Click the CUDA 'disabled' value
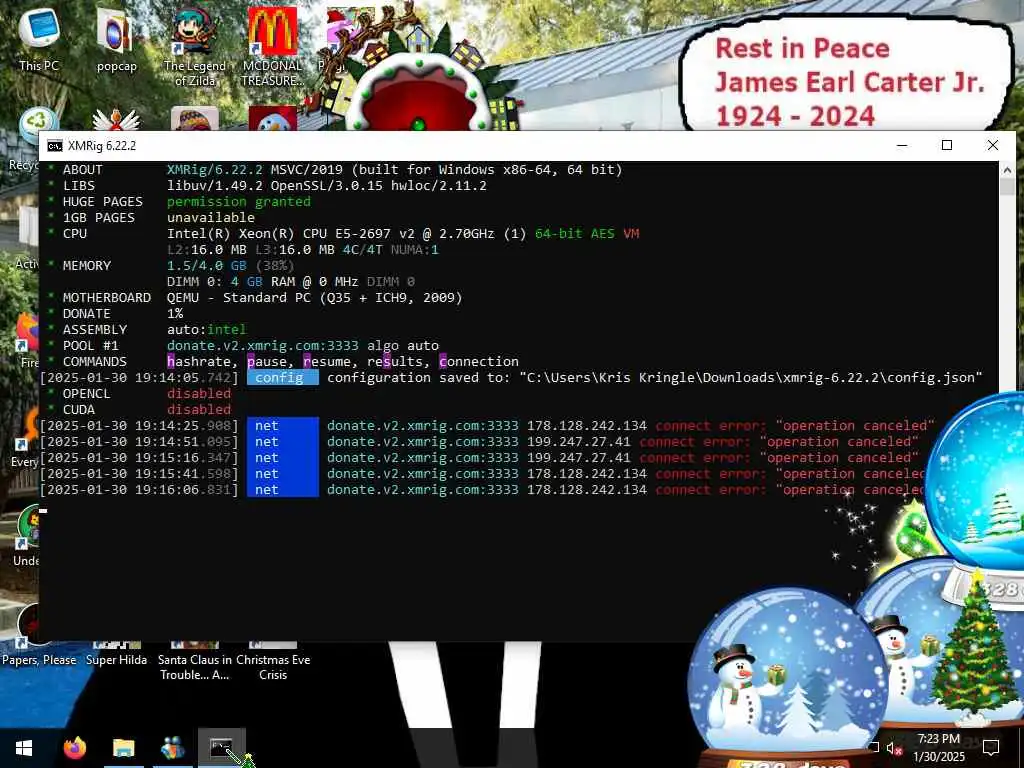 click(x=199, y=409)
